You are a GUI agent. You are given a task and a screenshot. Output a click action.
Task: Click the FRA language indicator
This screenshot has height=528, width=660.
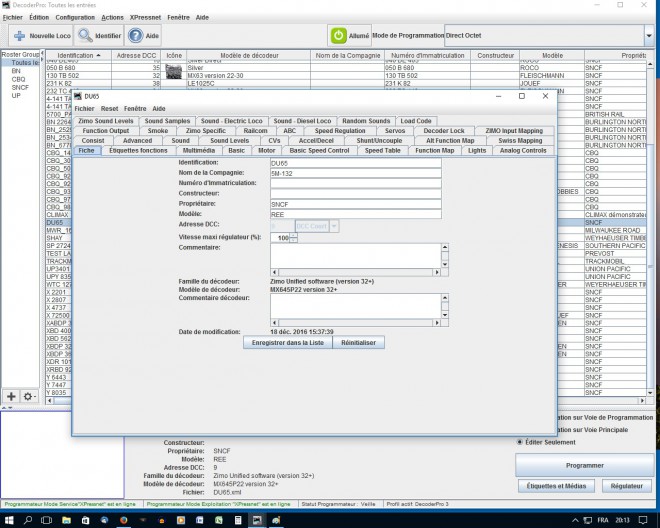603,520
